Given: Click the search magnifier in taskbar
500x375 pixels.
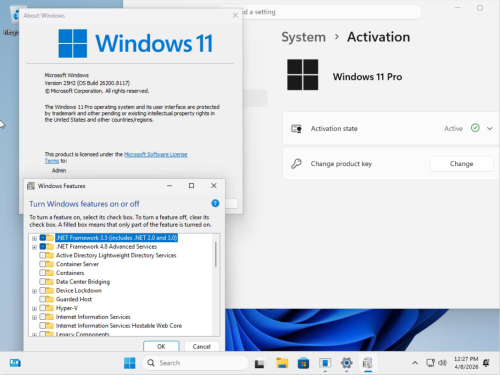Looking at the screenshot, I should [x=151, y=363].
